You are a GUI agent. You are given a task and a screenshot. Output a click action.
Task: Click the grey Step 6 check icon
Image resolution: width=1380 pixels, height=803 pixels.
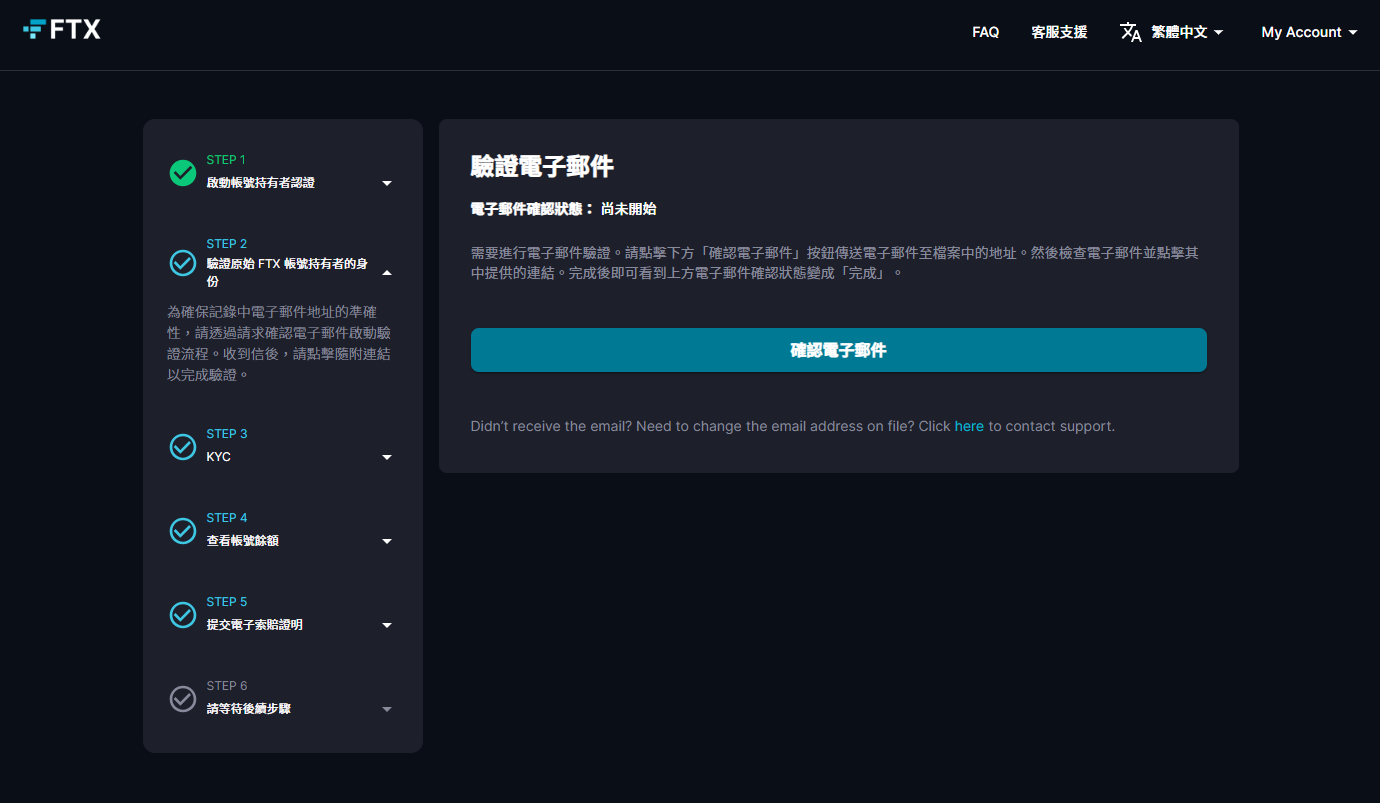click(183, 699)
